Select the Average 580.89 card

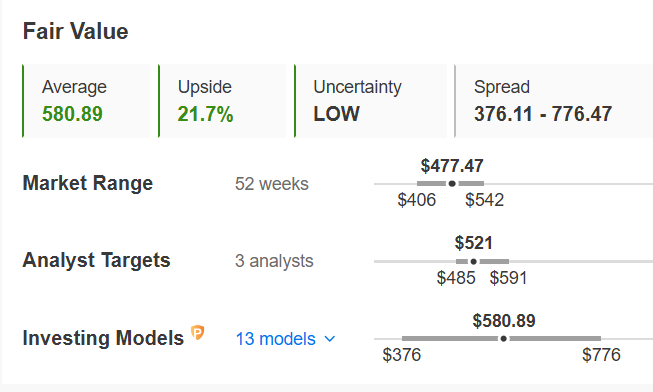pyautogui.click(x=86, y=101)
